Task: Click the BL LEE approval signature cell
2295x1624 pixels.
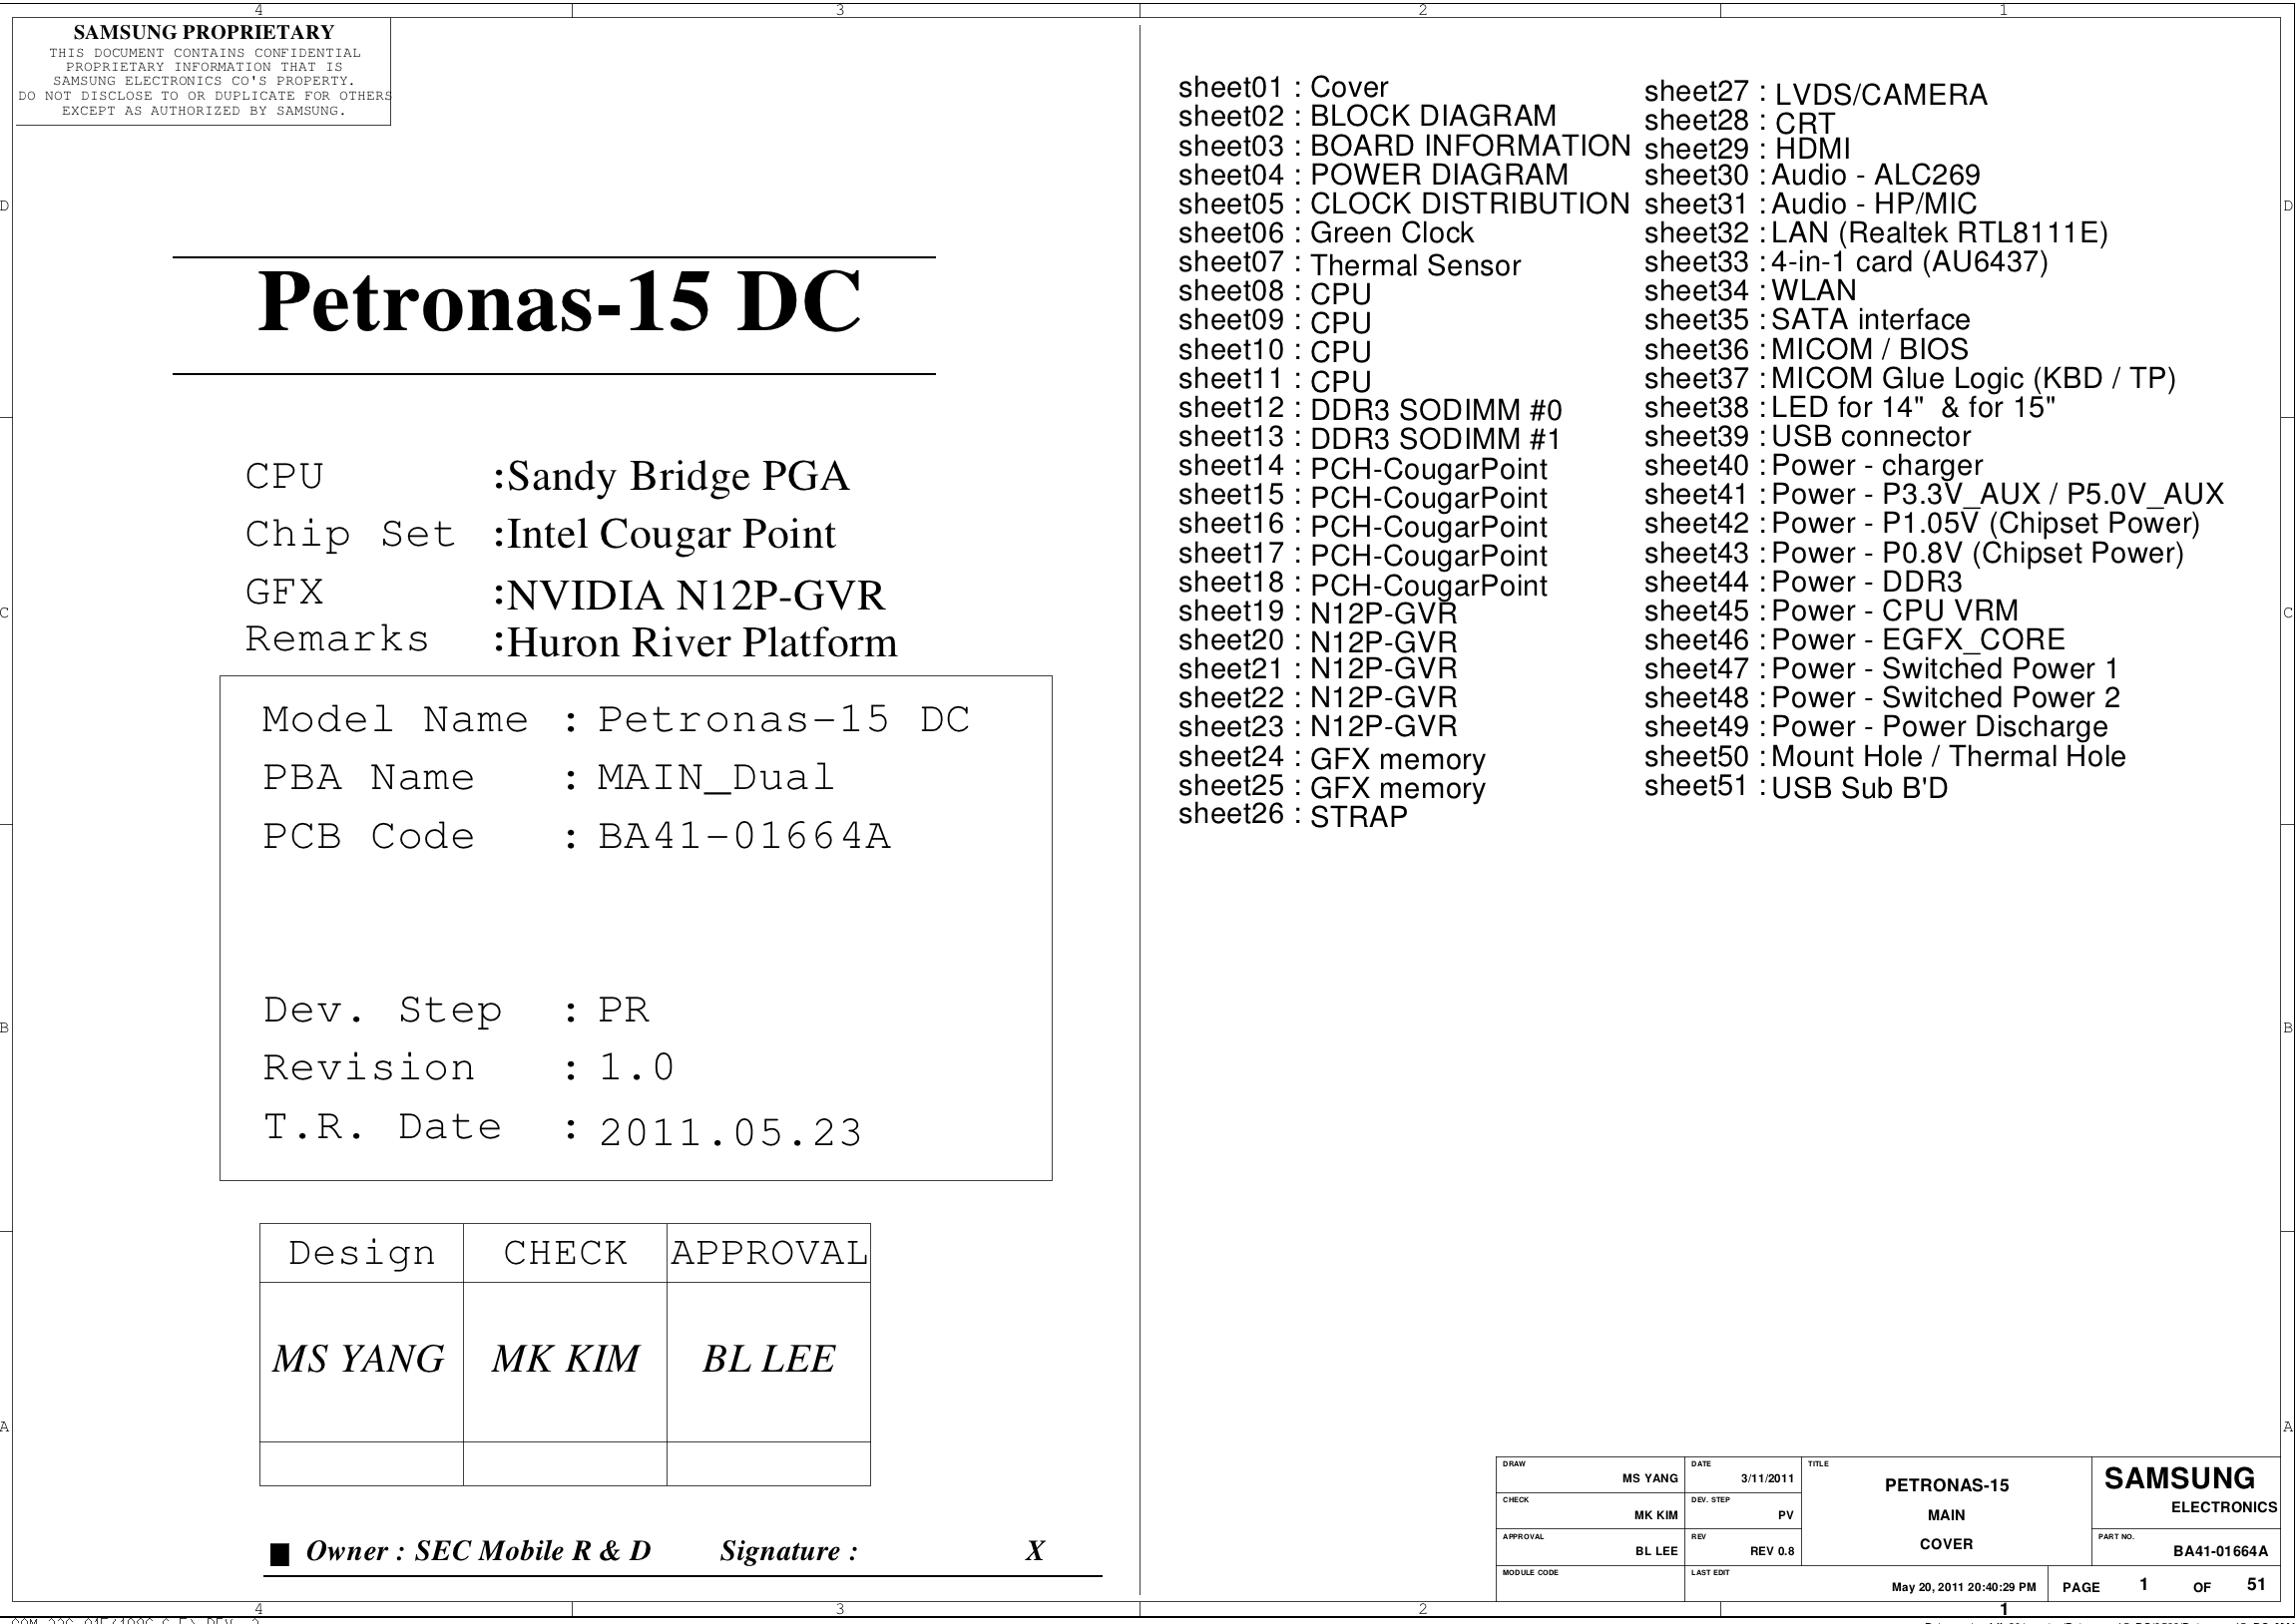Action: tap(768, 1359)
